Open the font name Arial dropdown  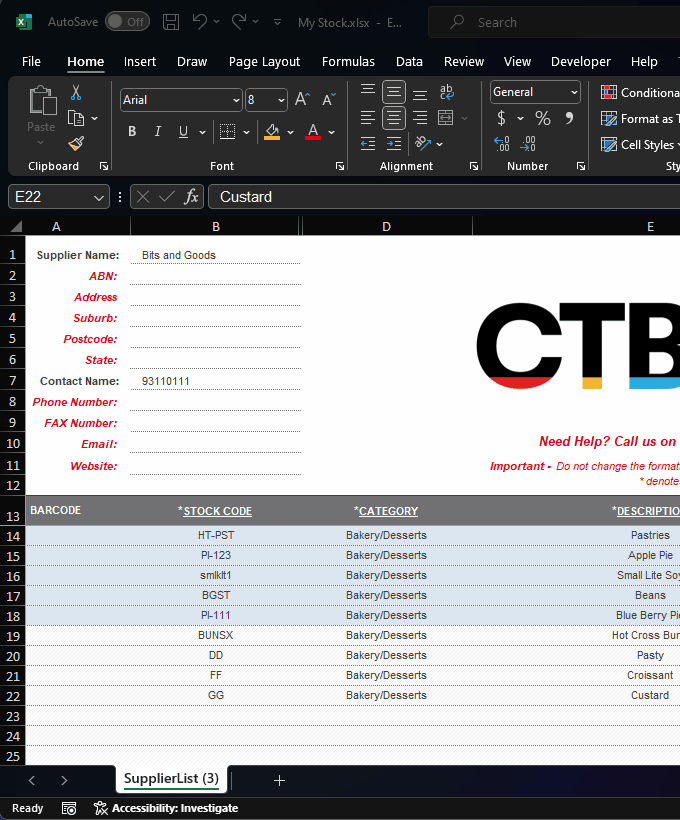coord(236,100)
